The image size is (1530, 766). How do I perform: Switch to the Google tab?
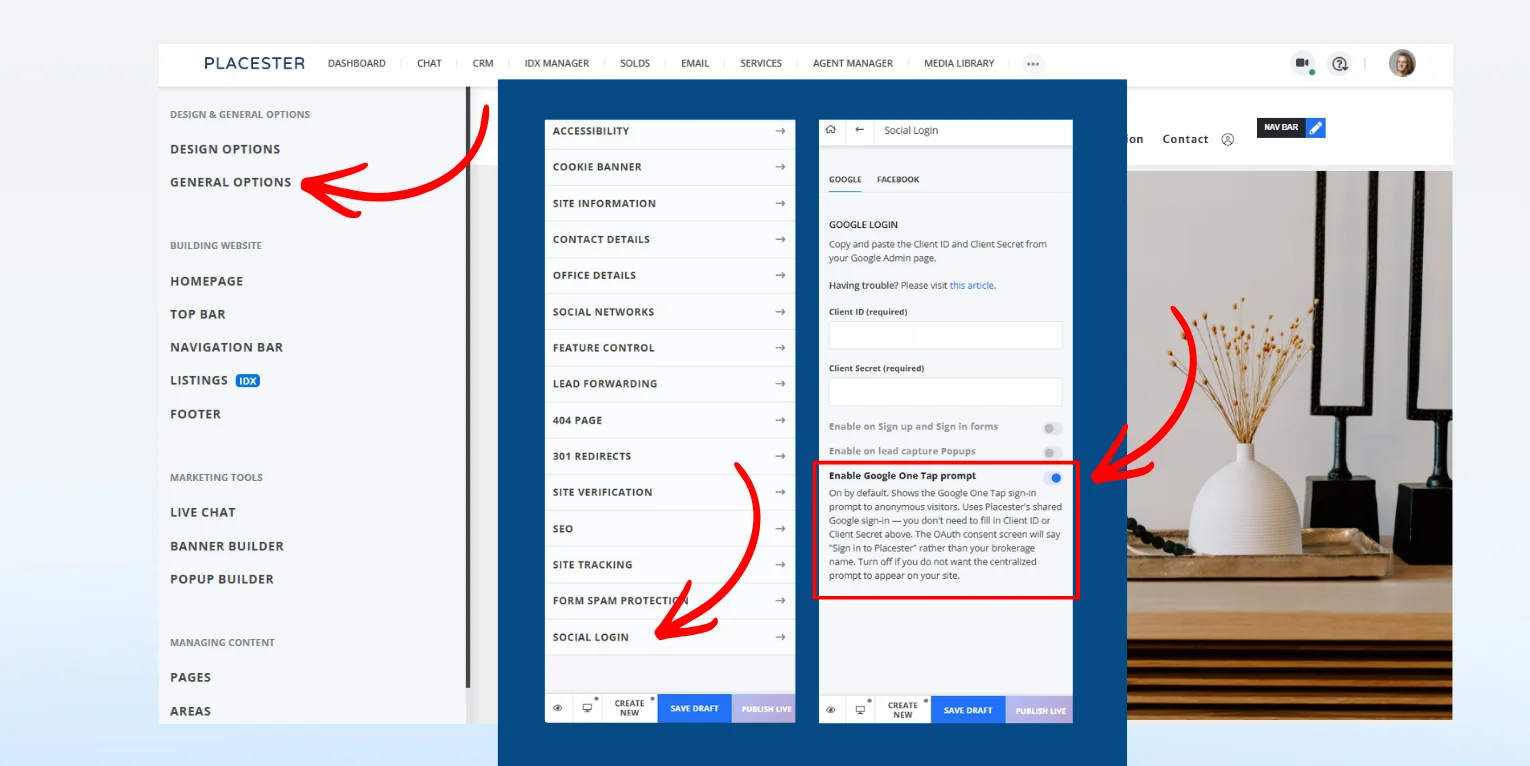click(x=845, y=180)
